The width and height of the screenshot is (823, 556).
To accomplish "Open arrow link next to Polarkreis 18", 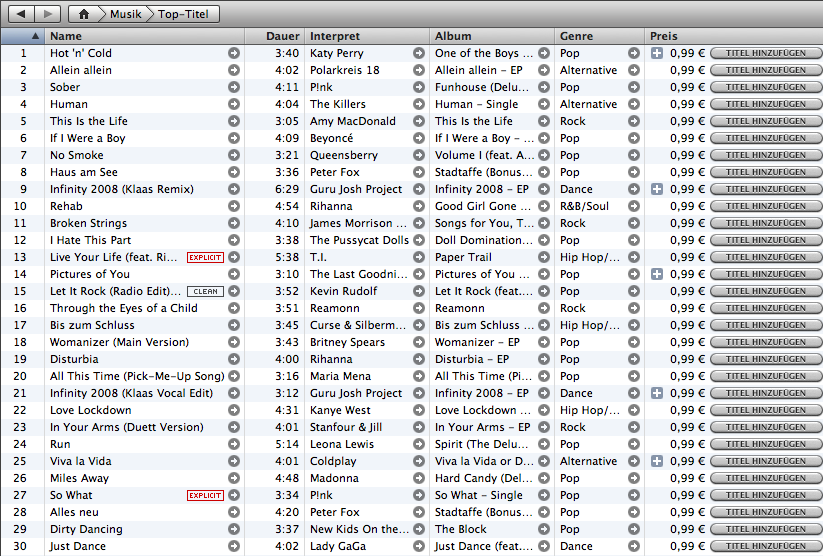I will [419, 70].
